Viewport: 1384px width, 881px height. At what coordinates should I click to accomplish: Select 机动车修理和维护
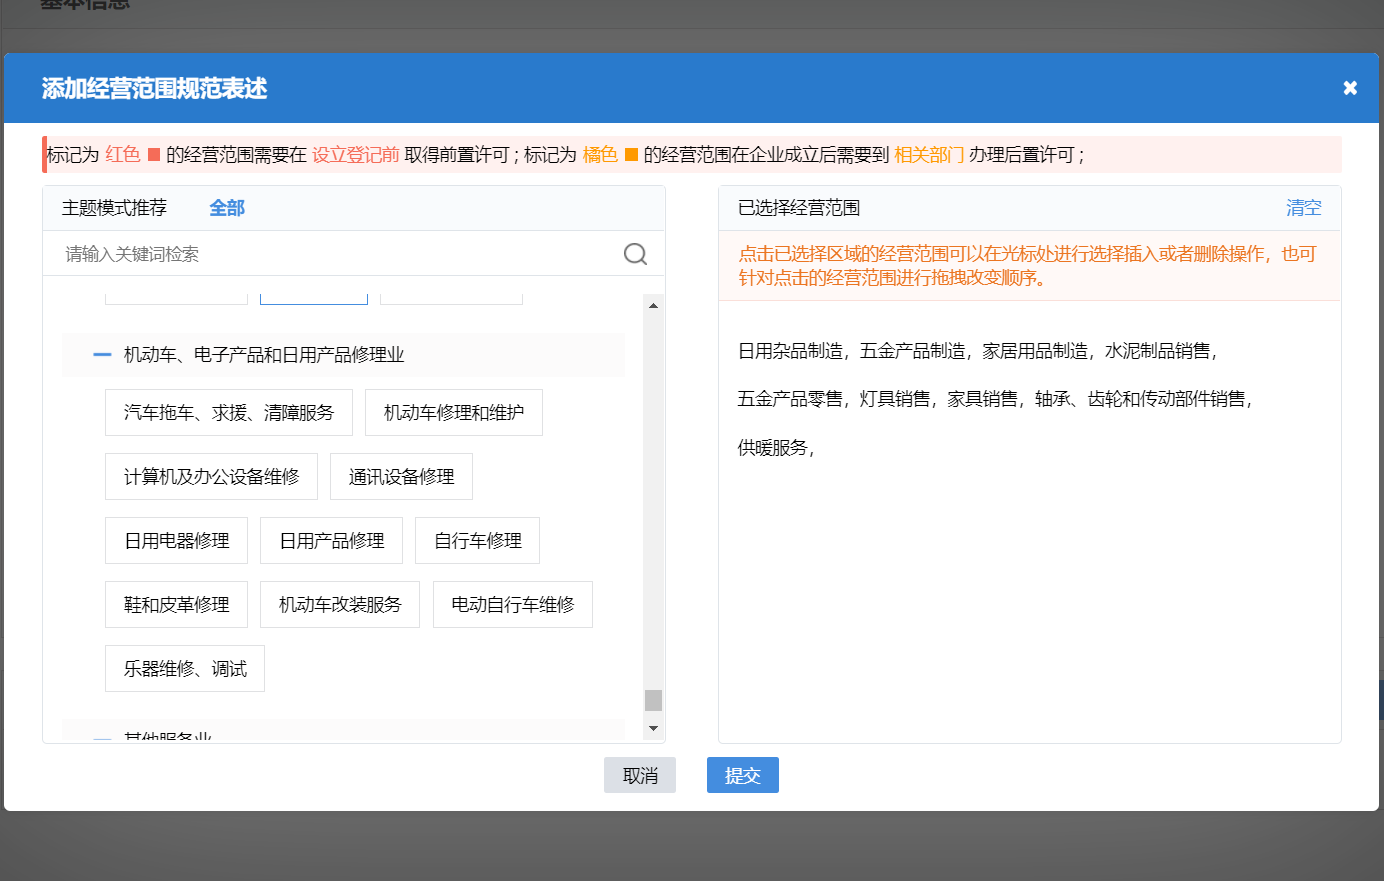(453, 412)
